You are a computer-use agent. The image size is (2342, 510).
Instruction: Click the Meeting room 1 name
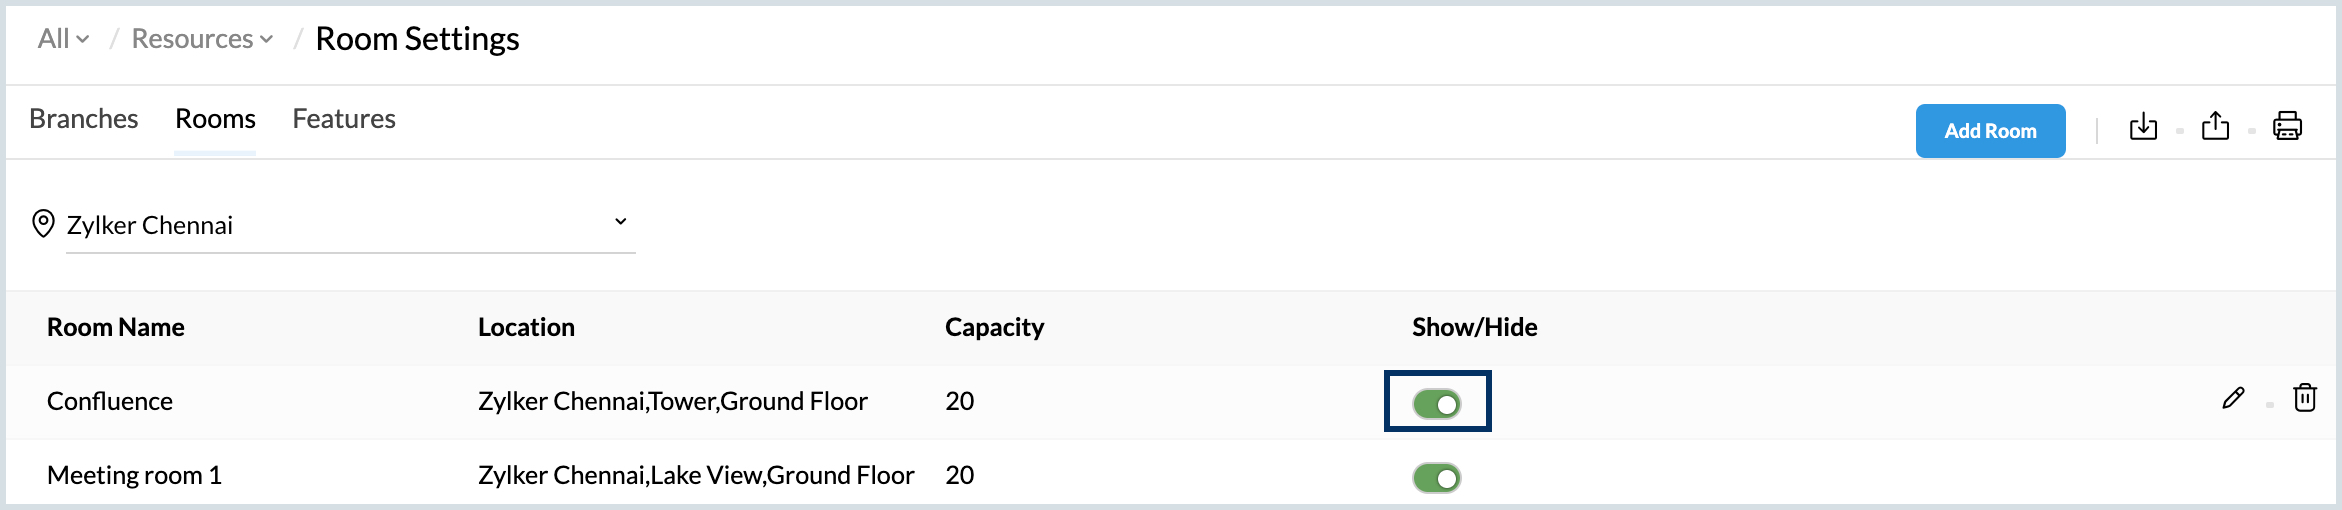point(134,475)
